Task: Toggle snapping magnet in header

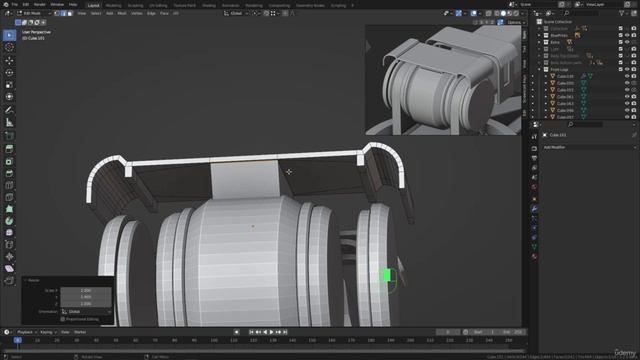Action: point(266,13)
